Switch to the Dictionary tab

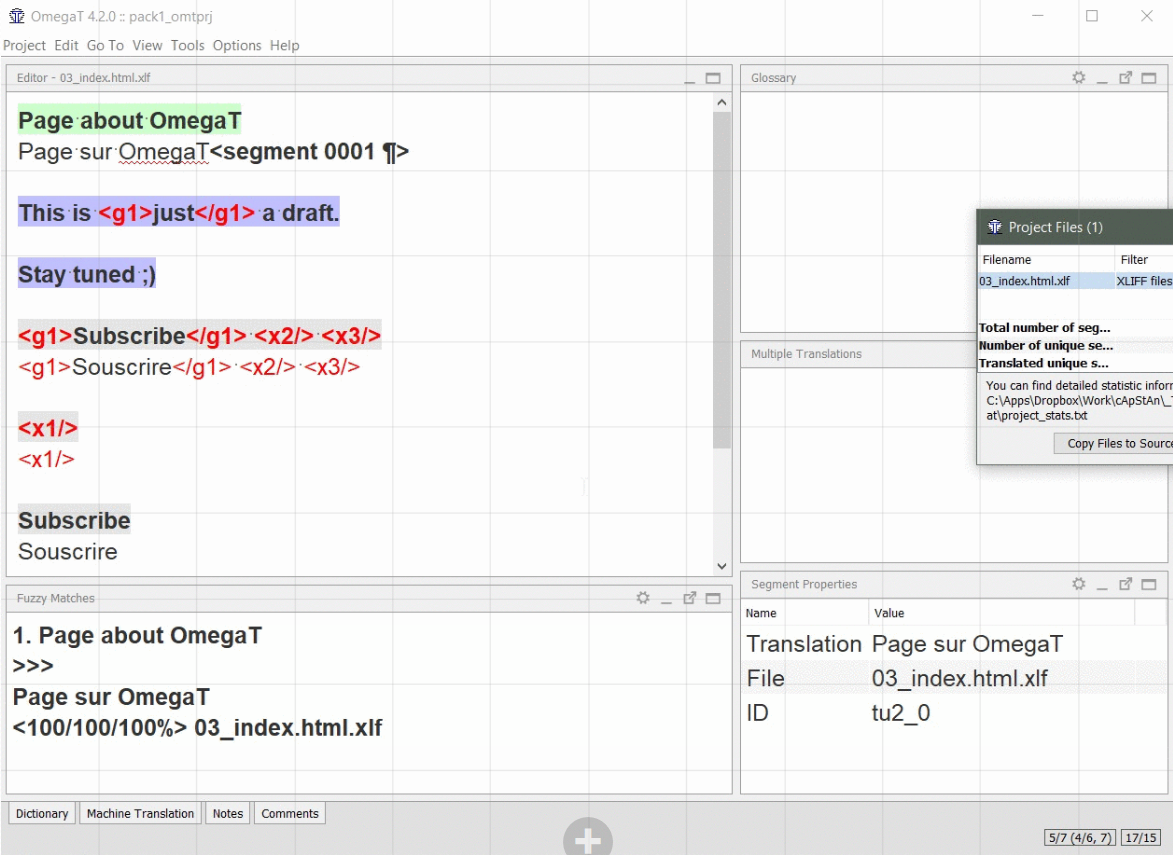pos(42,813)
